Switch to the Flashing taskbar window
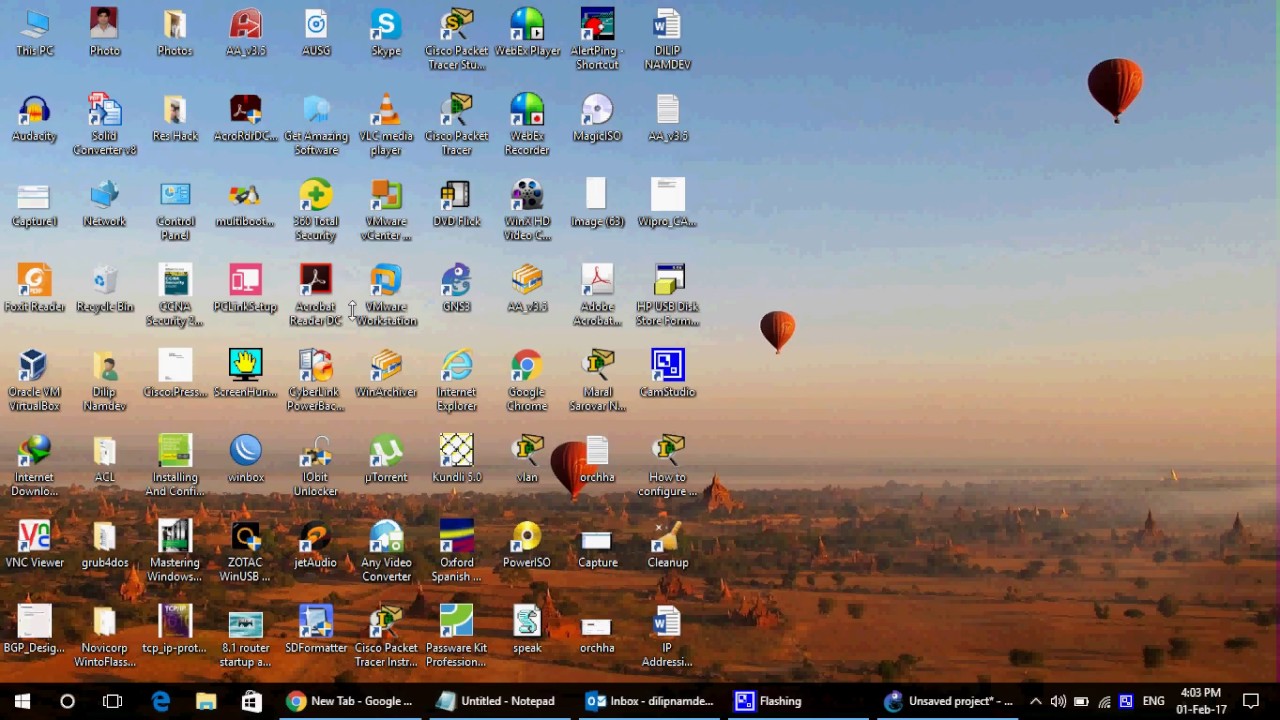 click(x=798, y=701)
